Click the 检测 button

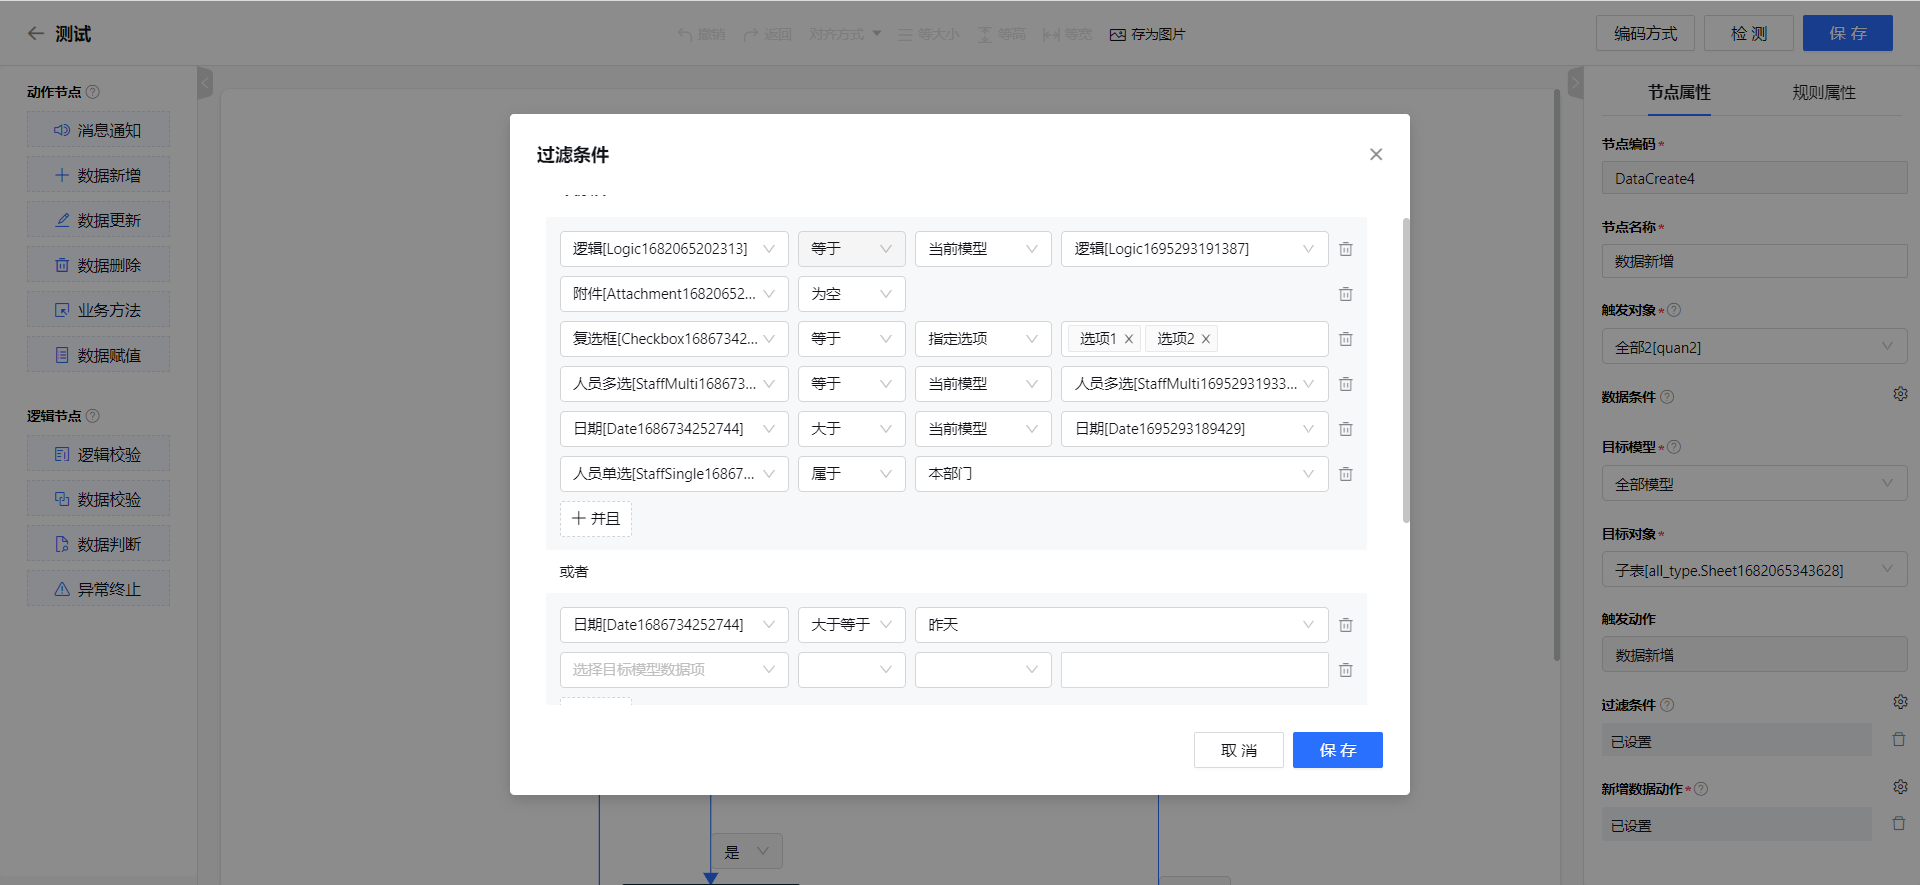pos(1749,33)
